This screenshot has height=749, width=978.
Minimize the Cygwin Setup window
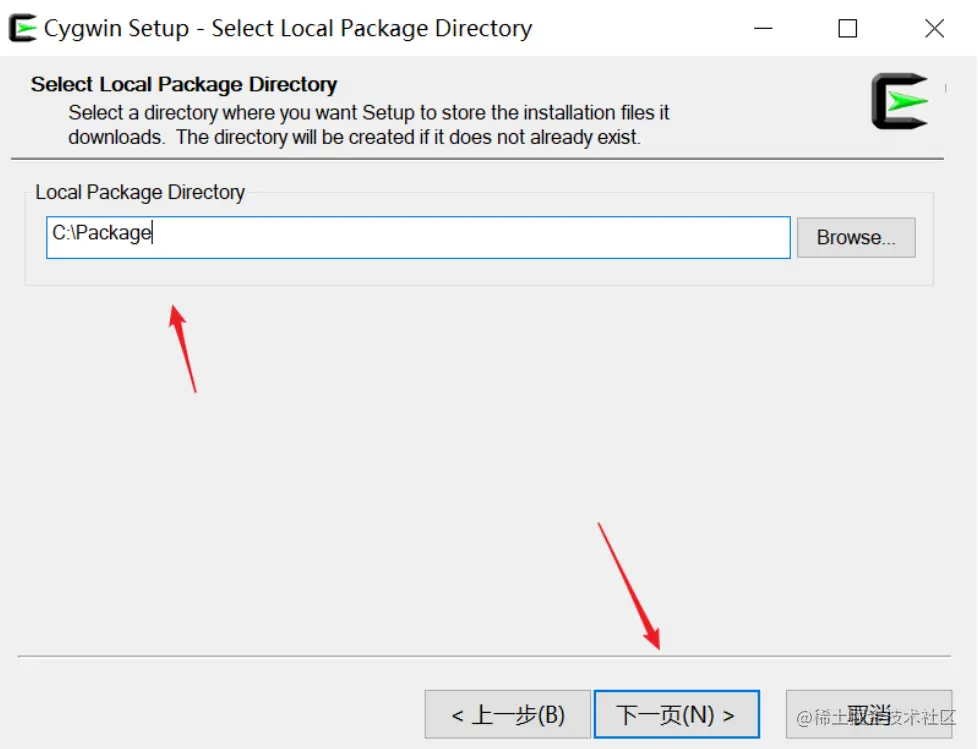point(763,28)
